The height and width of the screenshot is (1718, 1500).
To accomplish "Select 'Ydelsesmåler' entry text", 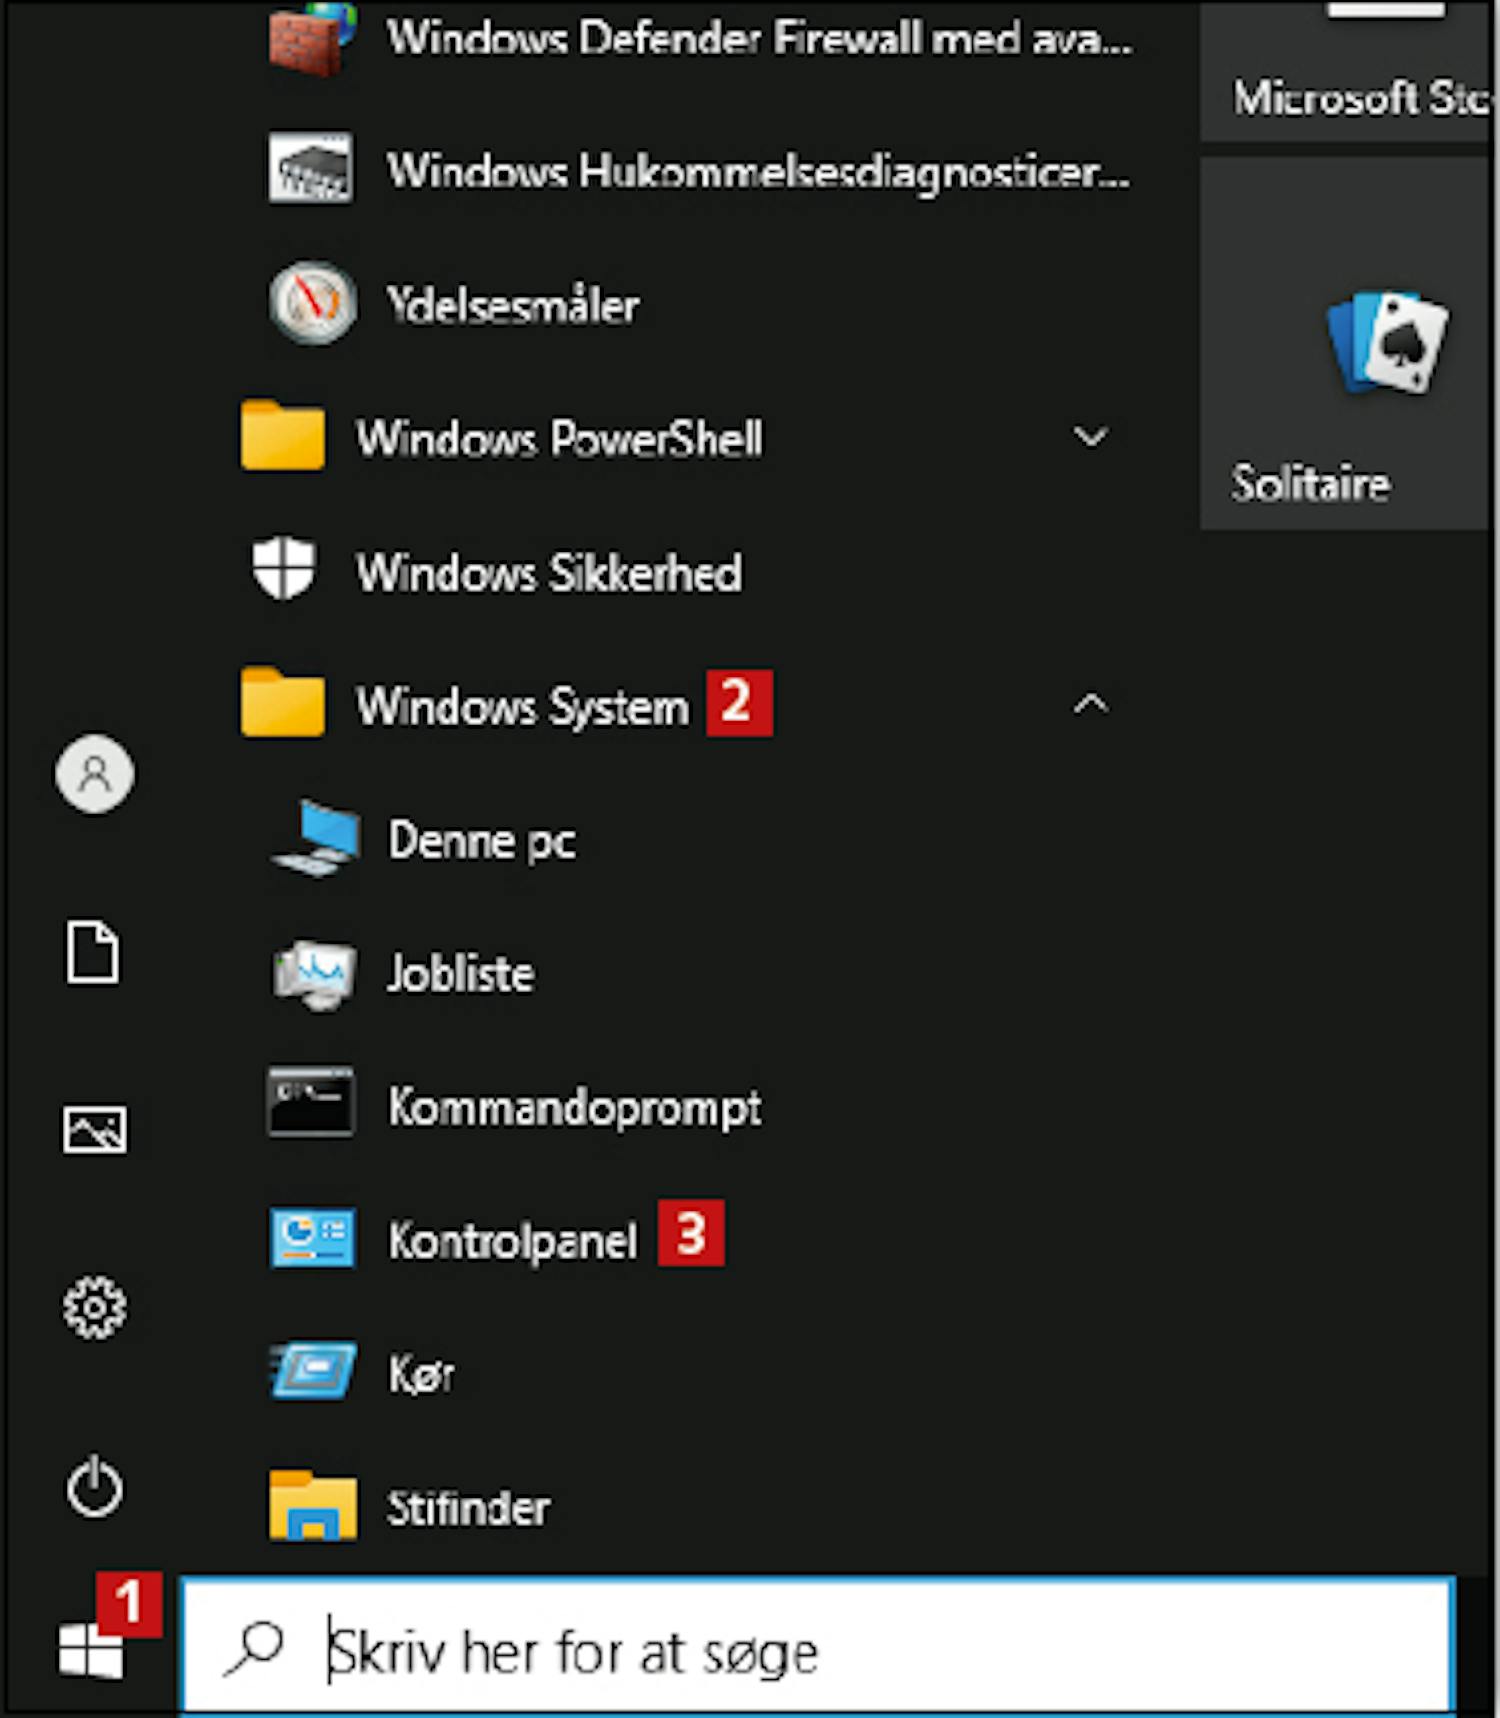I will (513, 305).
